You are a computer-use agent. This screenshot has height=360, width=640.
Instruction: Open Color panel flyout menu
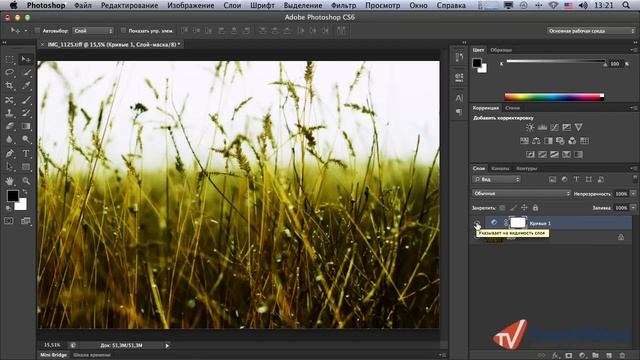633,50
